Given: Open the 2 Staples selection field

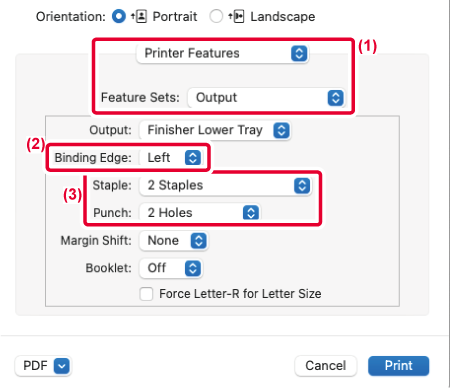Looking at the screenshot, I should (x=225, y=186).
